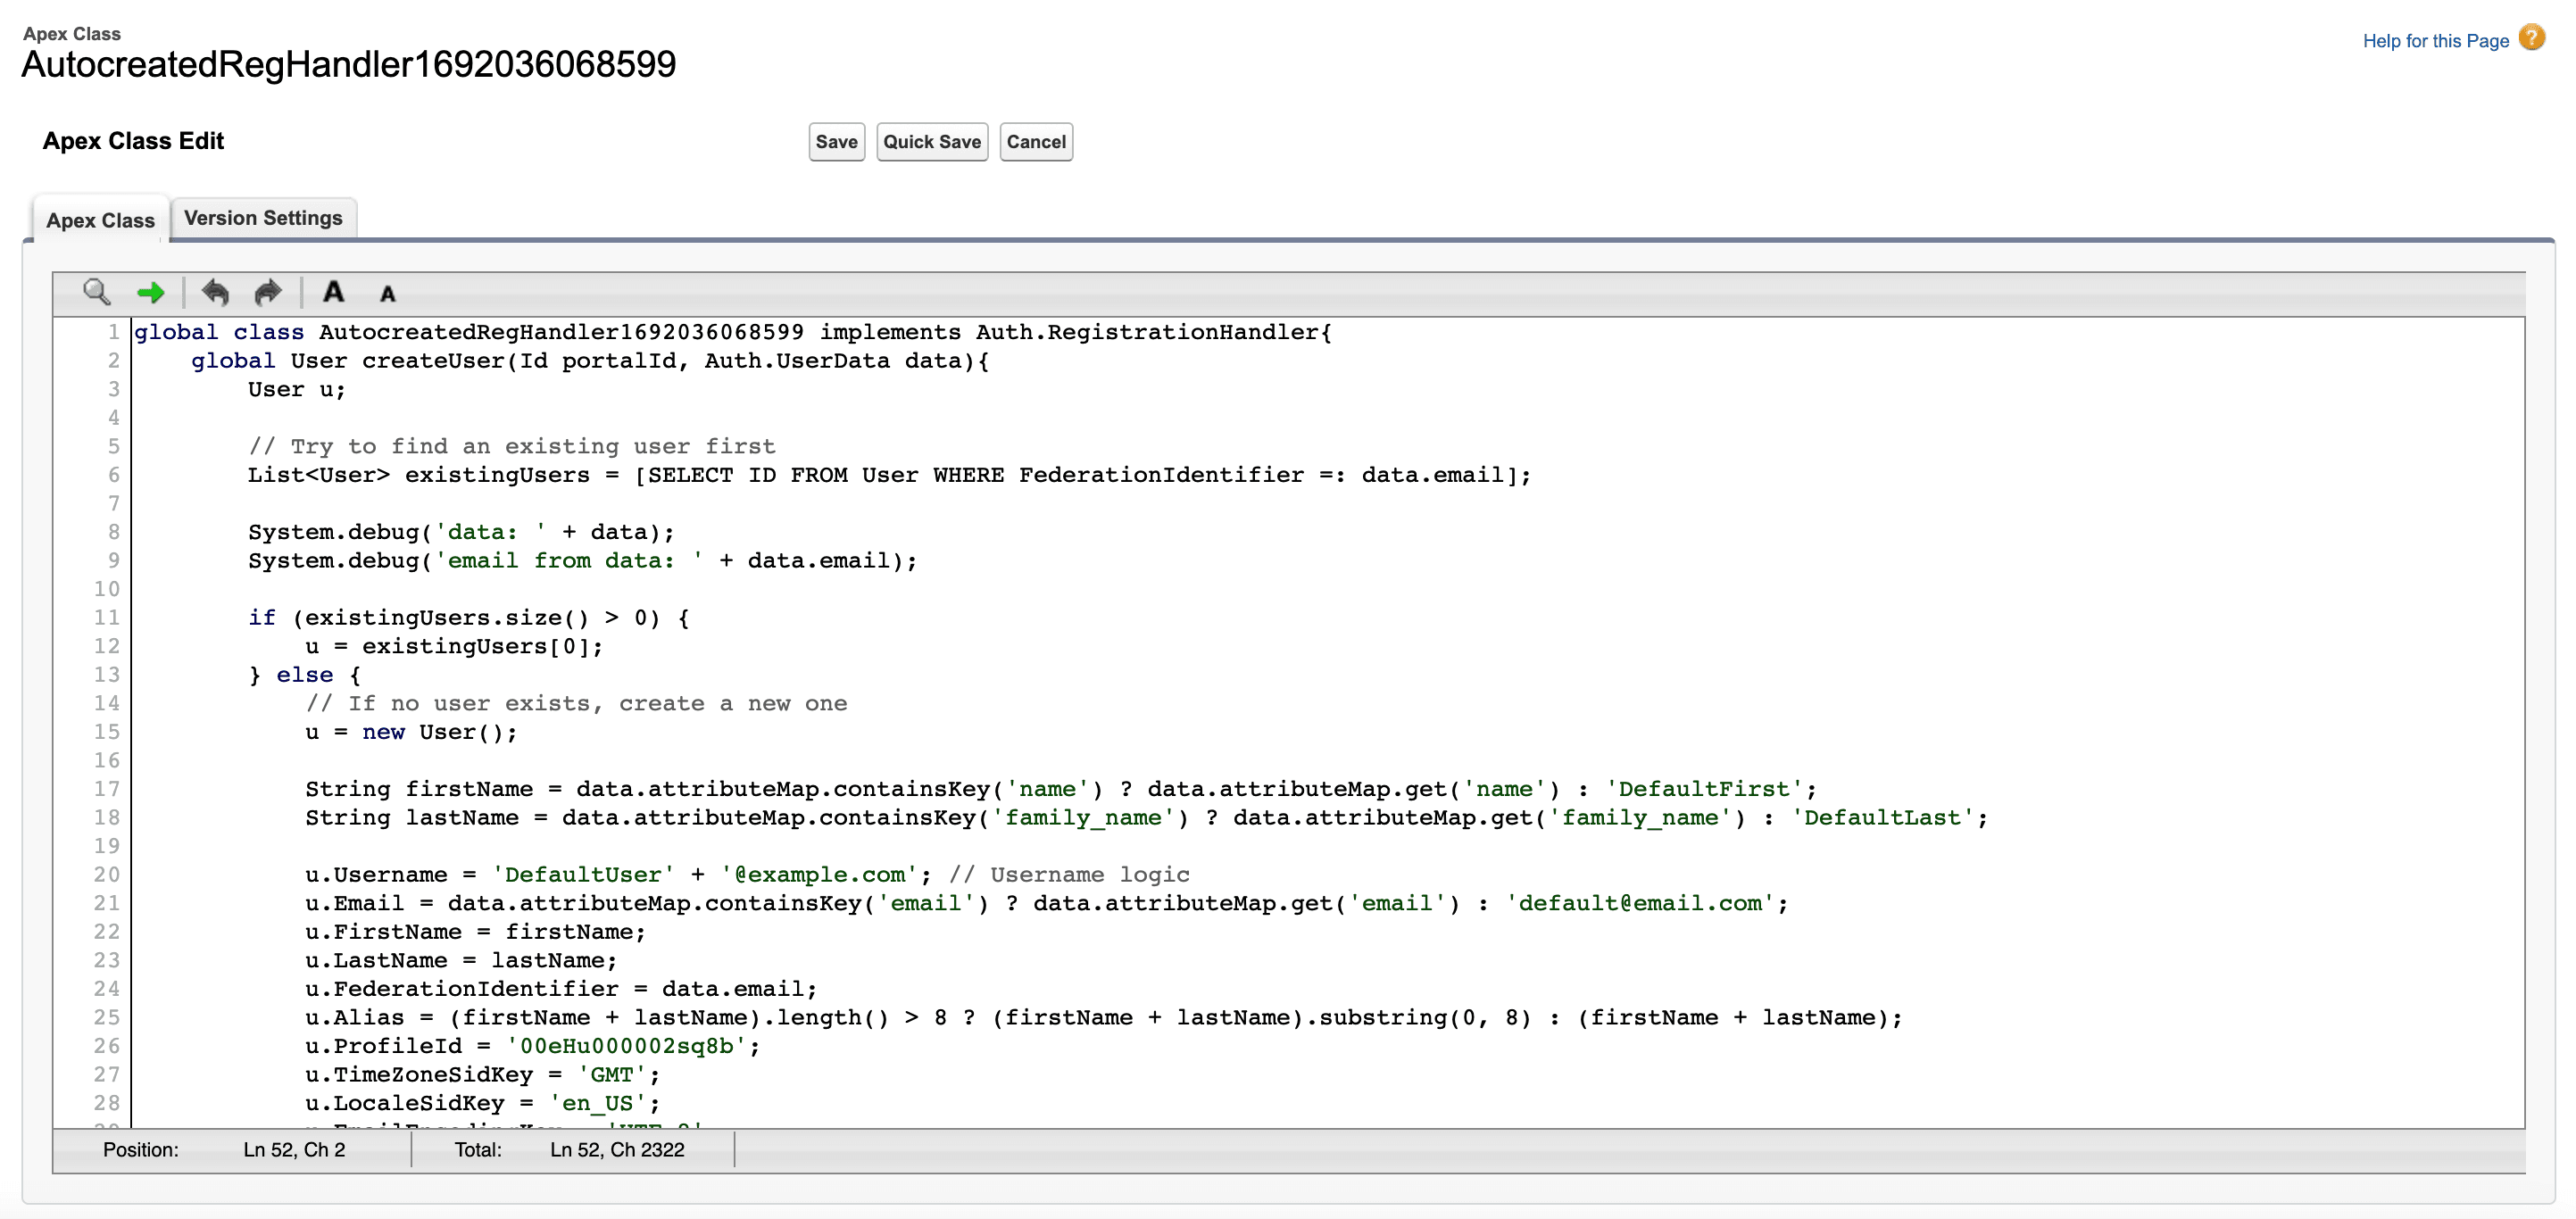2576x1219 pixels.
Task: Select the Apex Class tab
Action: pyautogui.click(x=99, y=220)
